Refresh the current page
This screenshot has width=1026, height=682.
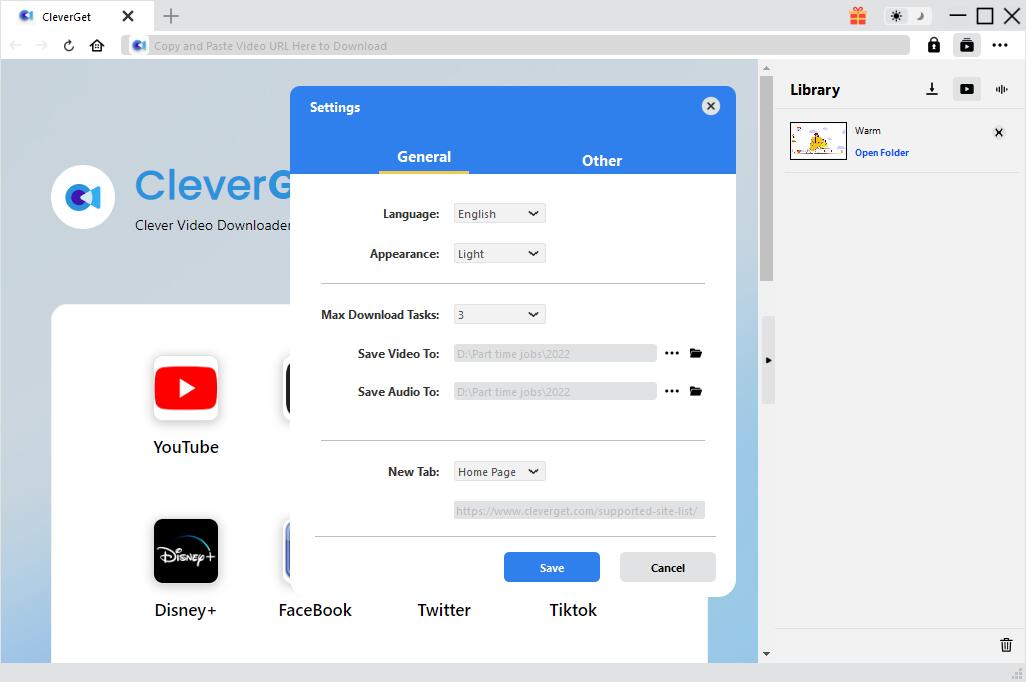click(68, 45)
